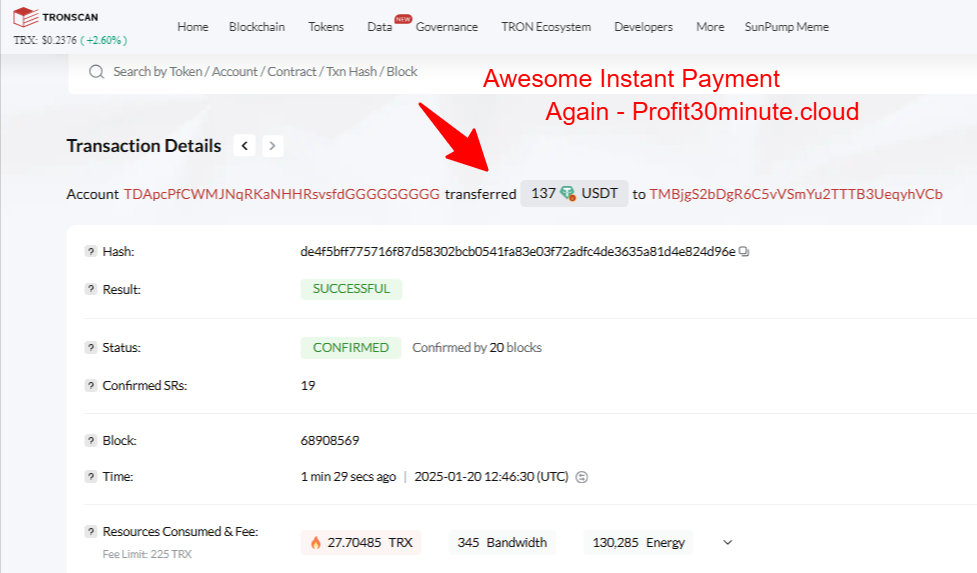This screenshot has width=977, height=573.
Task: Click help icon beside Resources Consumed & Fee
Action: click(x=91, y=531)
